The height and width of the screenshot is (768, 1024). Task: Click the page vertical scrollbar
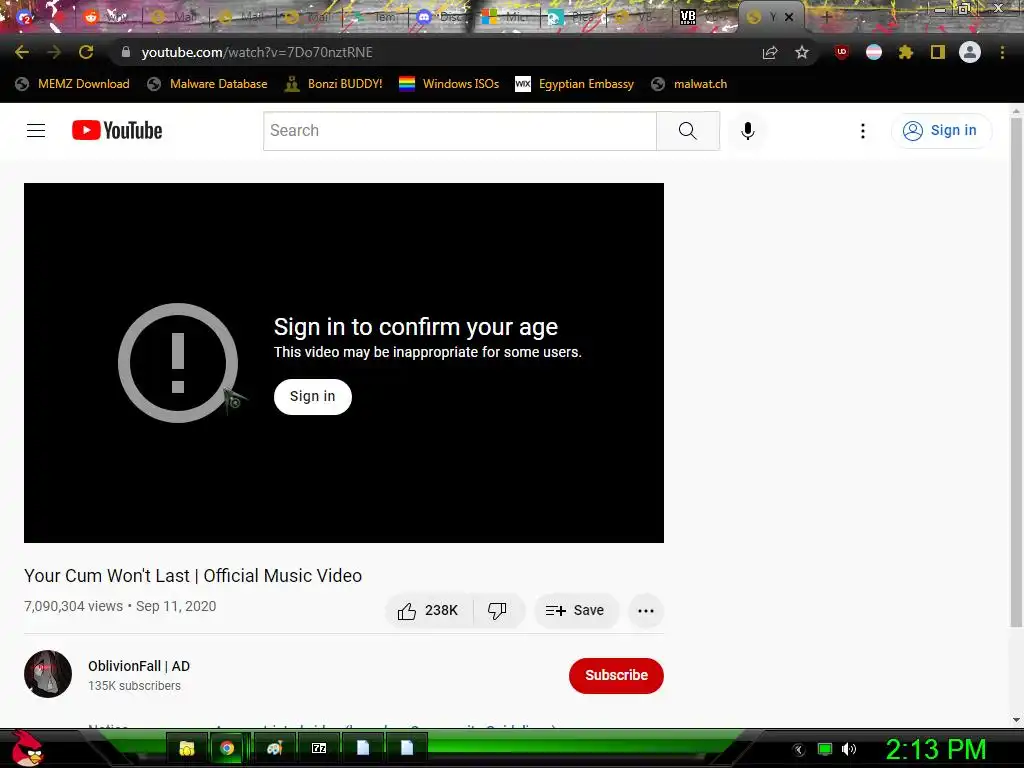tap(1016, 372)
